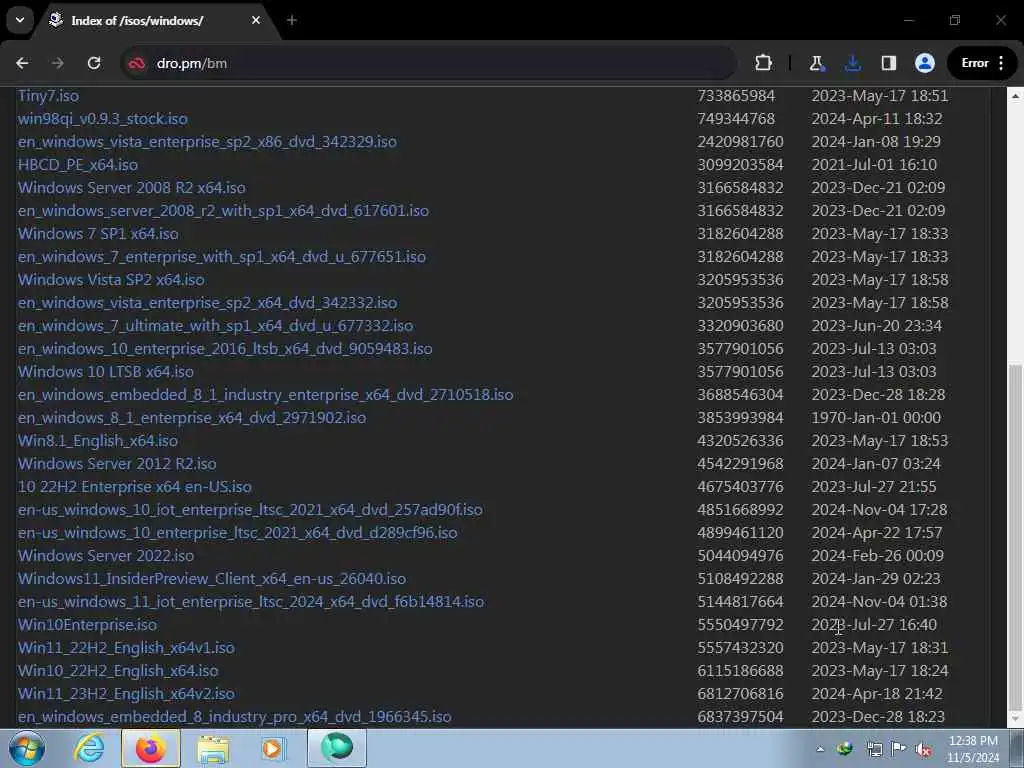Open en_windows_7_ultimate_with_sp1_x64 ISO link
The height and width of the screenshot is (768, 1024).
click(216, 326)
